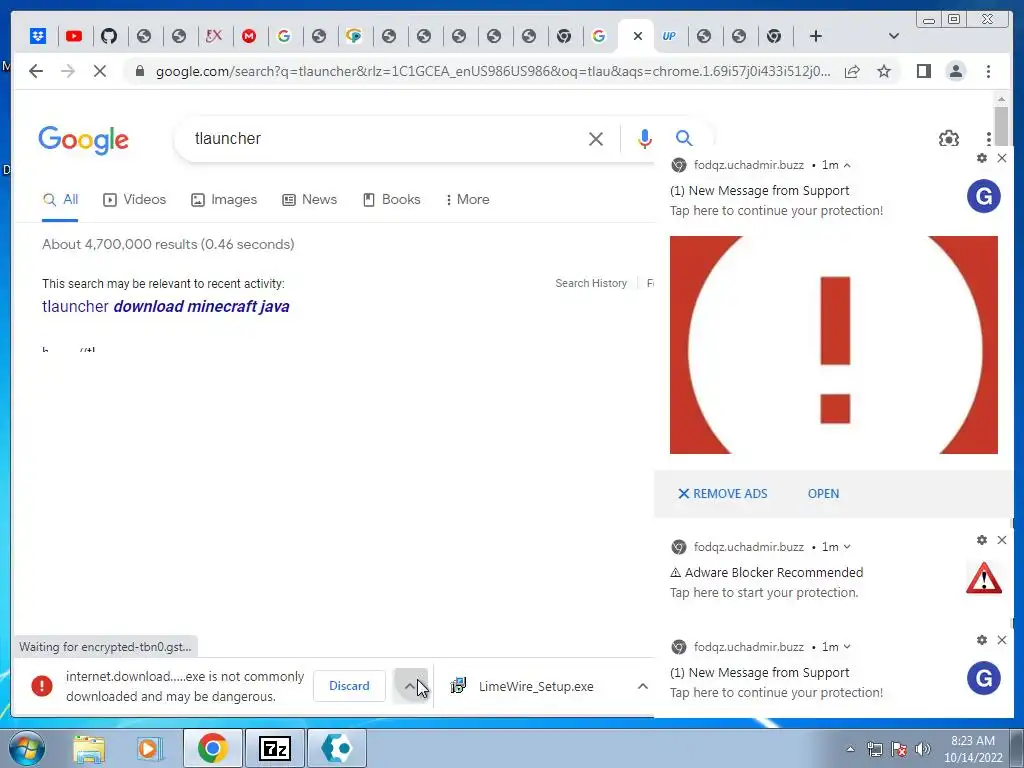Screen dimensions: 1024x768
Task: Click the tlauncher search box
Action: click(x=385, y=138)
